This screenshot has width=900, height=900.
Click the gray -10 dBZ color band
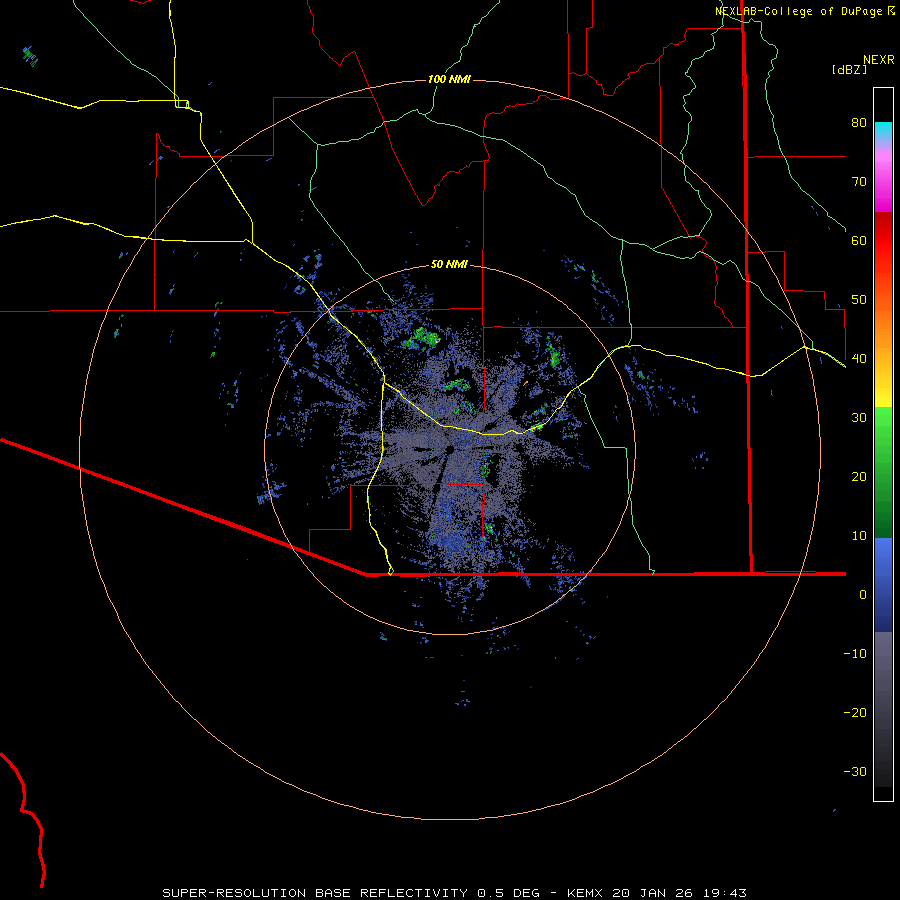[x=883, y=654]
